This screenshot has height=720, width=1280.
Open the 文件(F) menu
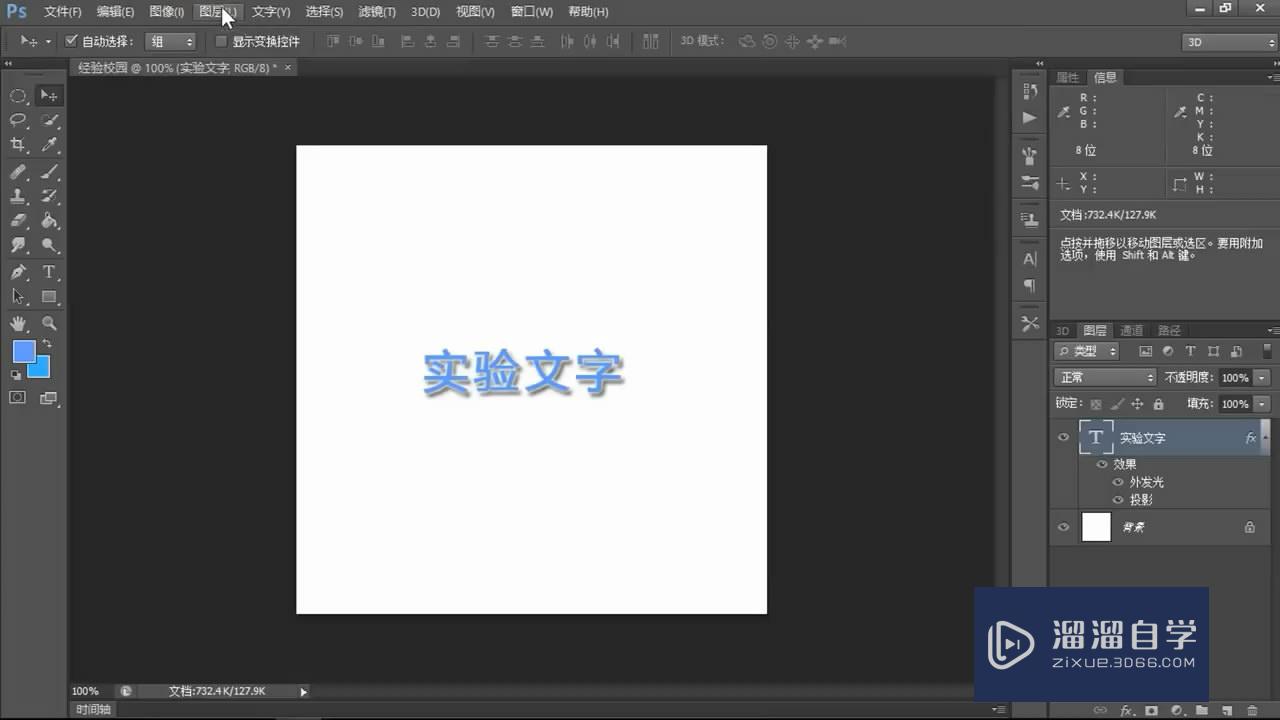click(62, 12)
